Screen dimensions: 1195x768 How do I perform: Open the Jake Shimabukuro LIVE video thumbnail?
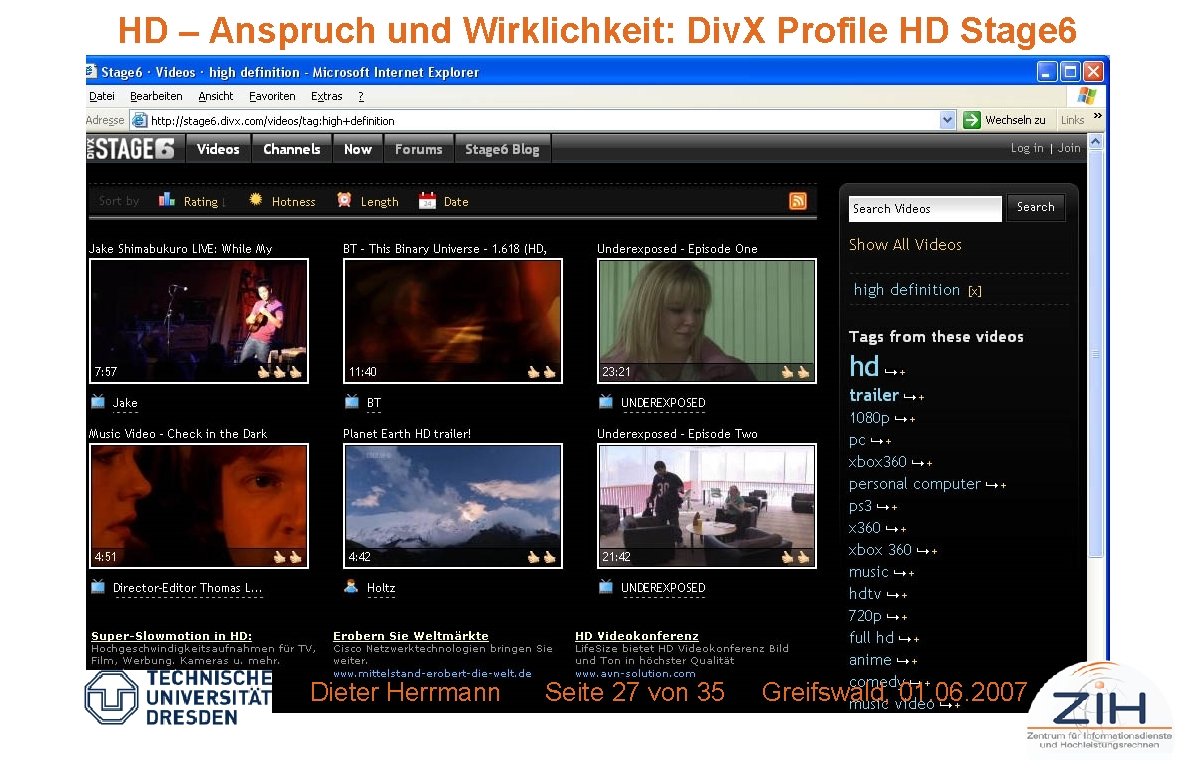[x=199, y=321]
